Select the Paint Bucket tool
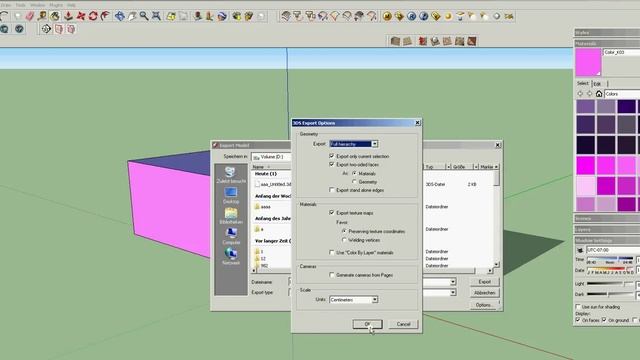The width and height of the screenshot is (640, 360). [x=55, y=16]
